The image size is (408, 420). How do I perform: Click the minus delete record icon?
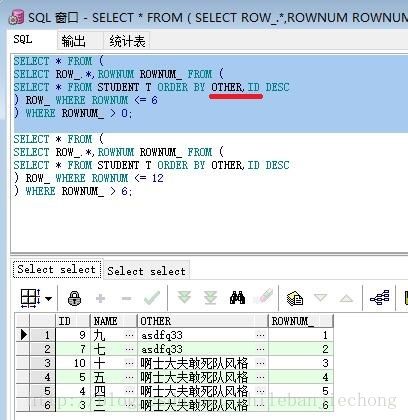(x=126, y=298)
